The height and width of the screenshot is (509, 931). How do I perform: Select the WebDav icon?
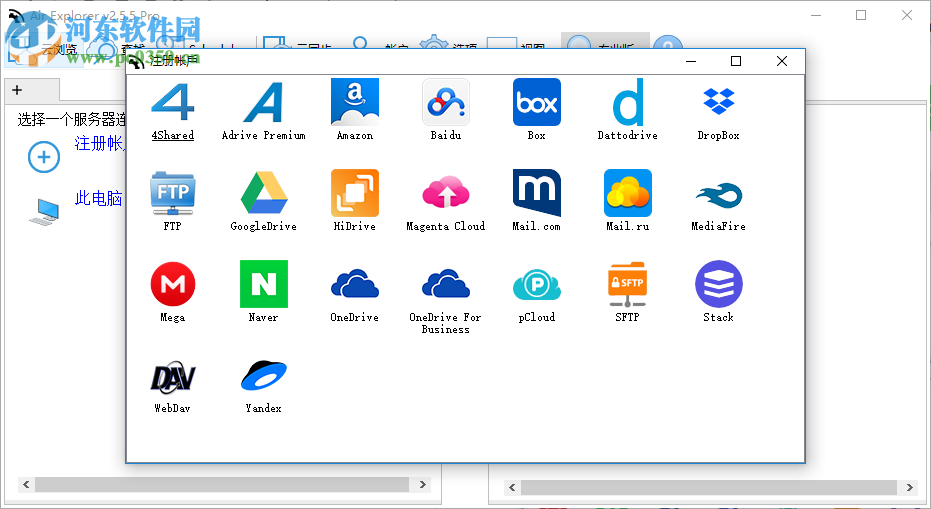tap(172, 377)
